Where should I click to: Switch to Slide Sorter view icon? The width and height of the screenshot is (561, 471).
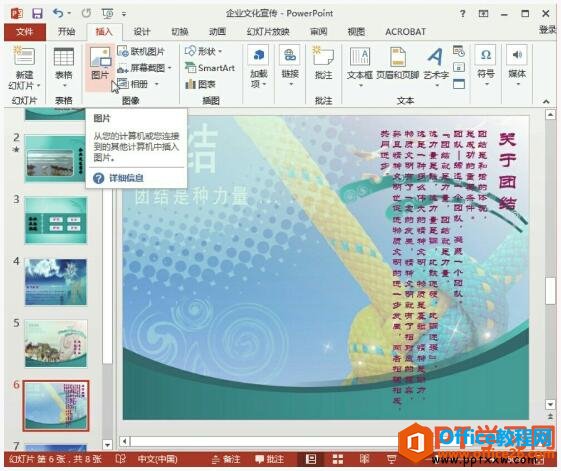337,459
